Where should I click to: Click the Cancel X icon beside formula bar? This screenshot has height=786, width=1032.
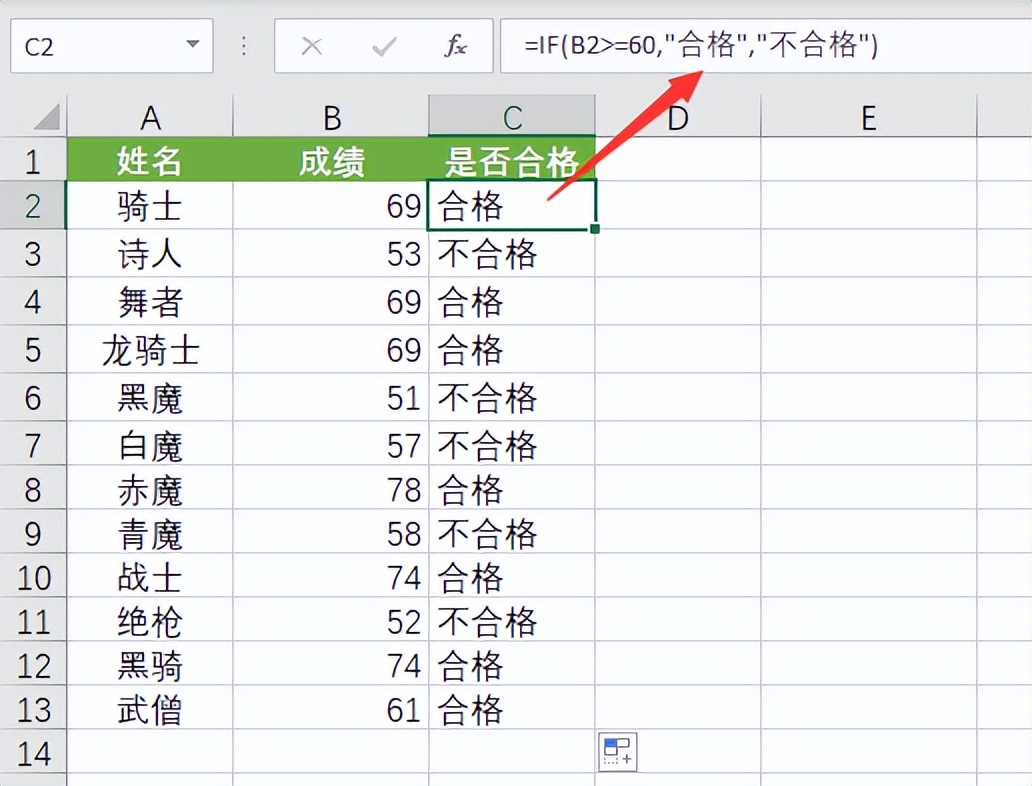[x=311, y=46]
